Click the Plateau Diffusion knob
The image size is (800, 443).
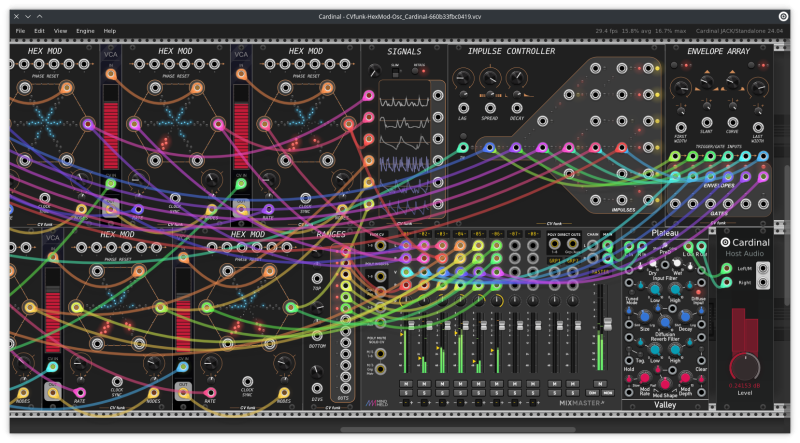665,323
